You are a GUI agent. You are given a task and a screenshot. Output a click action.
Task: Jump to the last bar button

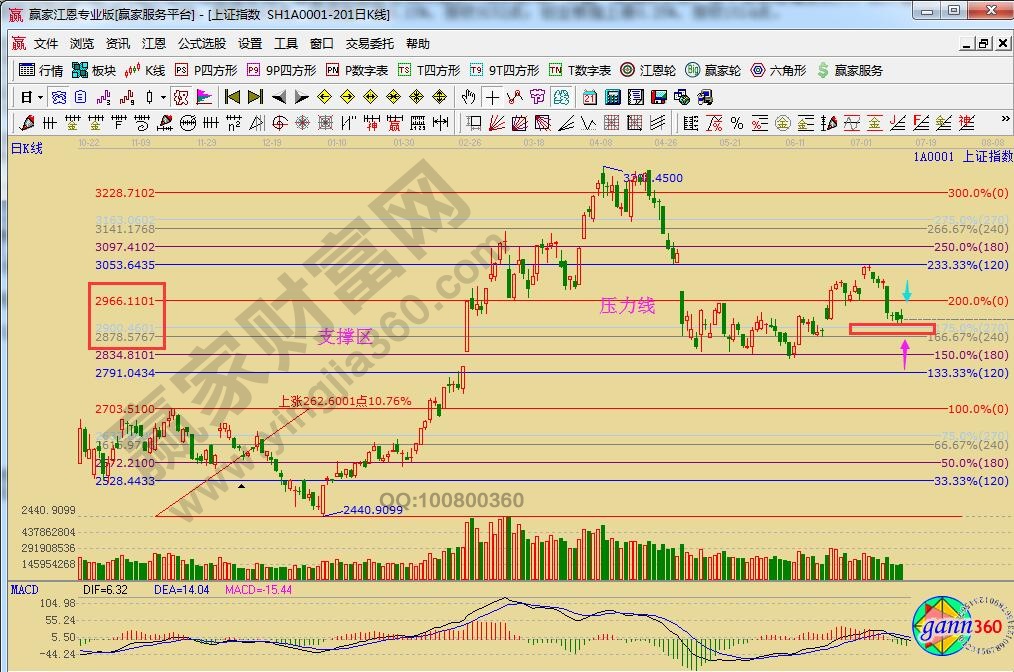(x=255, y=97)
